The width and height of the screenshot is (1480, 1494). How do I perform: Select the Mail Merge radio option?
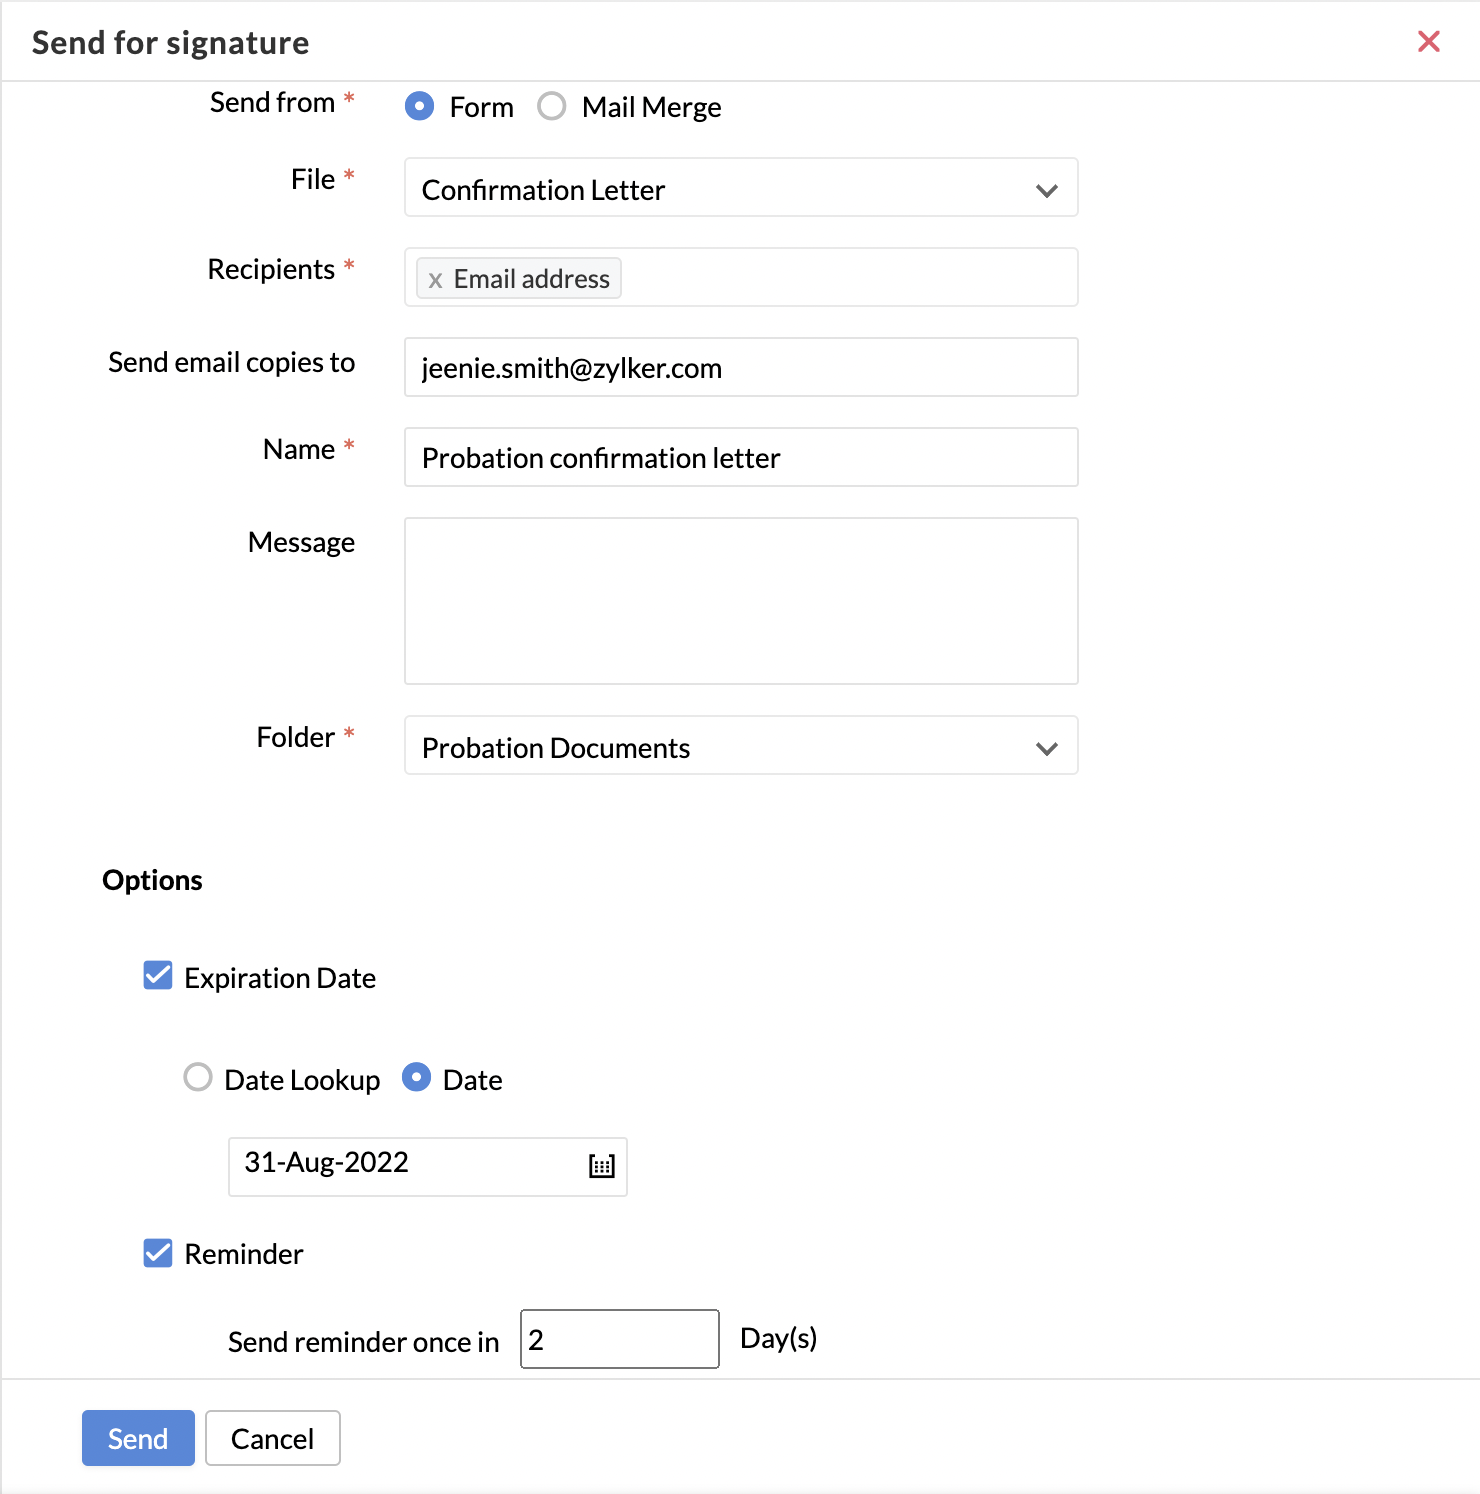551,106
